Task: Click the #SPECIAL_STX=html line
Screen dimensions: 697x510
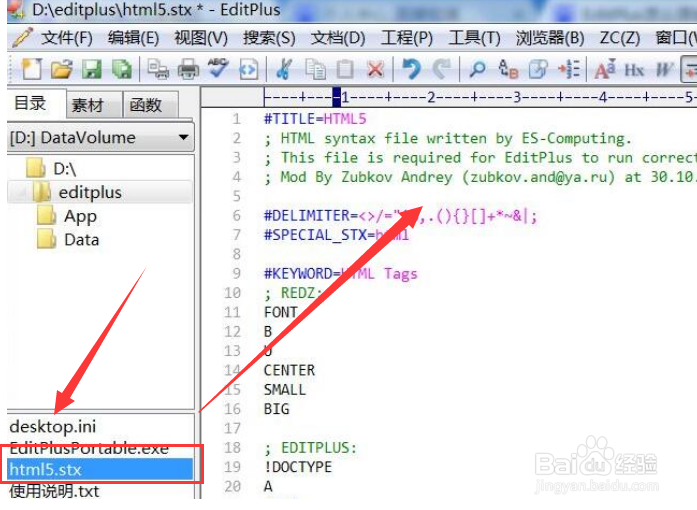Action: 336,235
